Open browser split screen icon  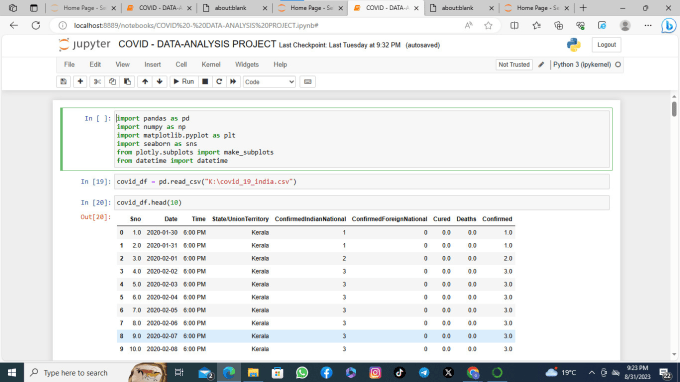click(514, 26)
